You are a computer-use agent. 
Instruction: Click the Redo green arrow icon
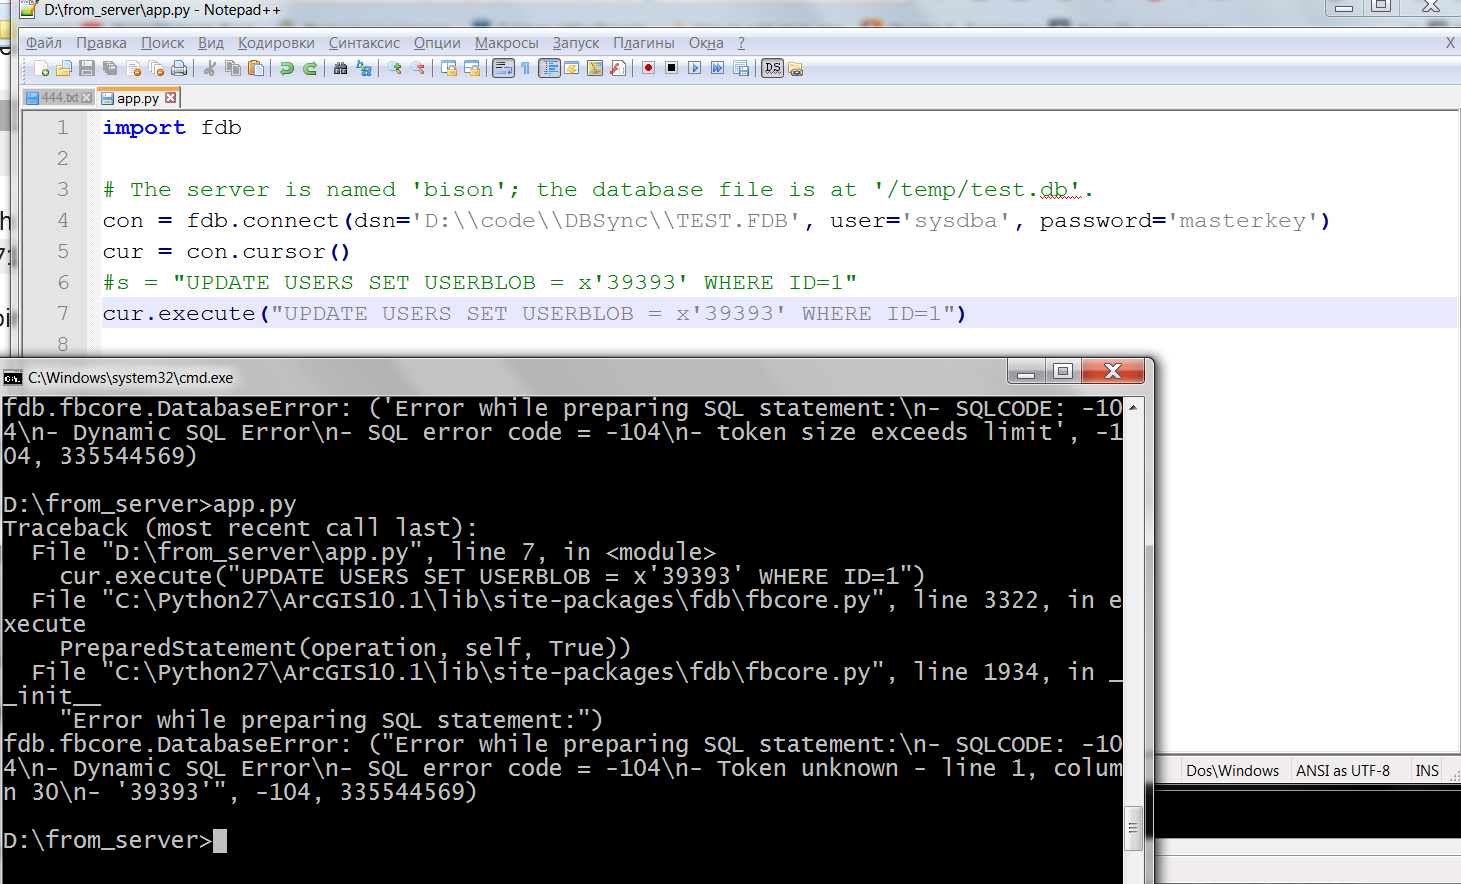tap(310, 68)
